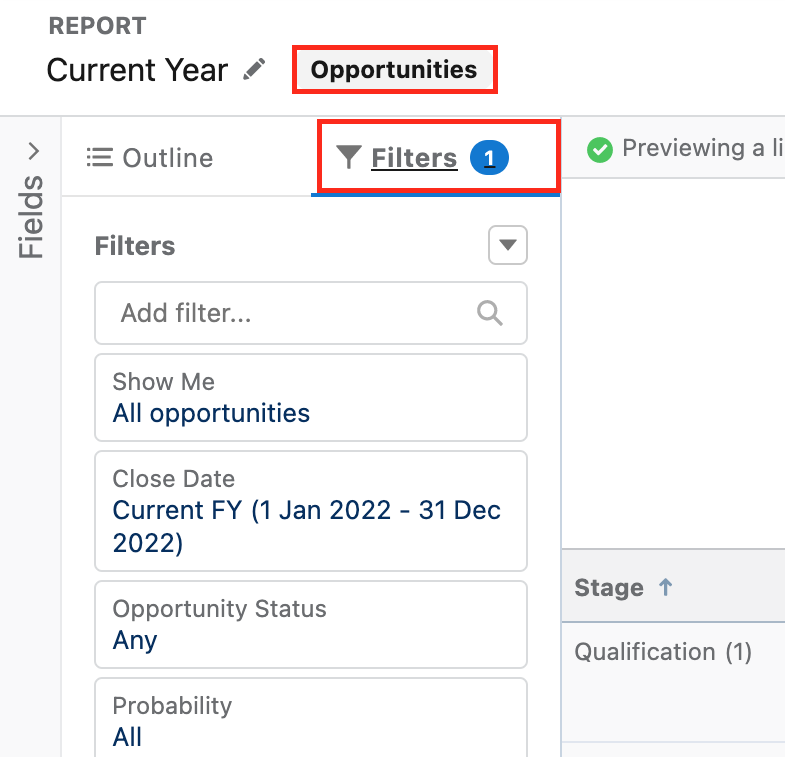The height and width of the screenshot is (757, 785).
Task: Open the Opportunity Status Any filter
Action: point(311,624)
